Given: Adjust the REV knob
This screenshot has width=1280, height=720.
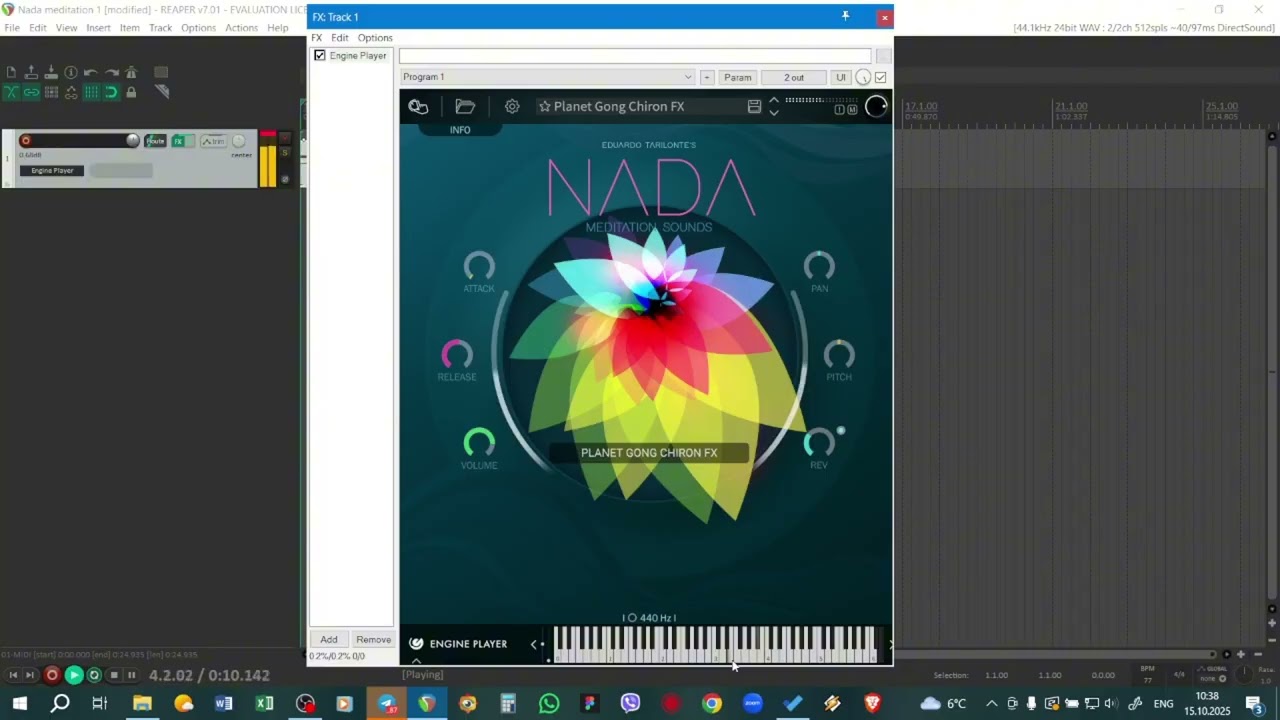Looking at the screenshot, I should click(819, 442).
